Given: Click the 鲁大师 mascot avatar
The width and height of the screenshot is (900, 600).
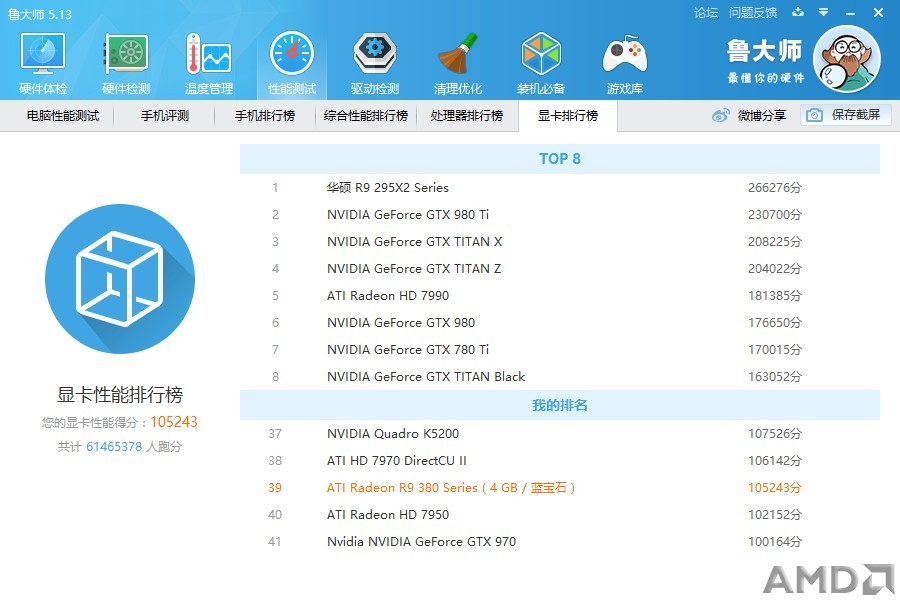Looking at the screenshot, I should (x=847, y=59).
